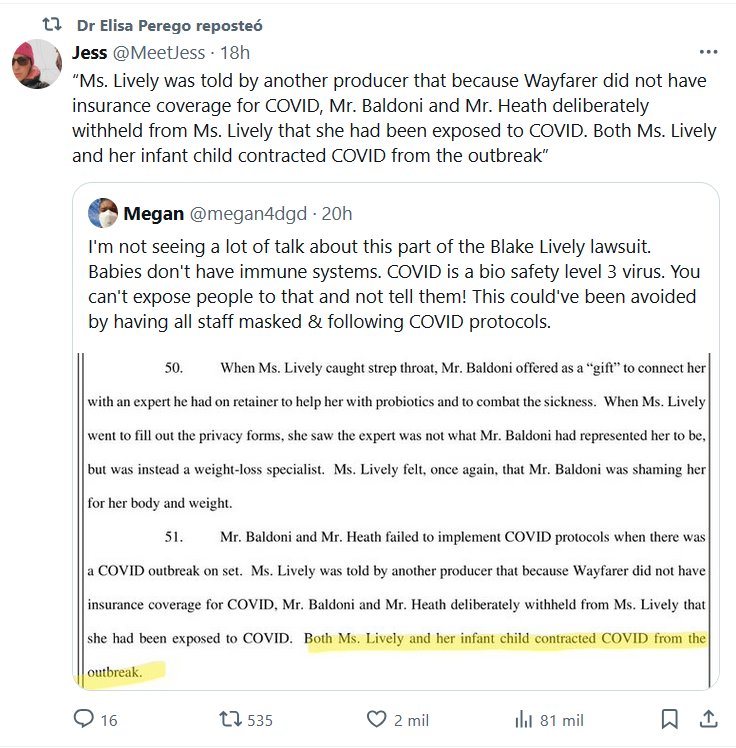Viewport: 736px width, 748px height.
Task: Open Megan's display name in quoted tweet
Action: pyautogui.click(x=152, y=213)
